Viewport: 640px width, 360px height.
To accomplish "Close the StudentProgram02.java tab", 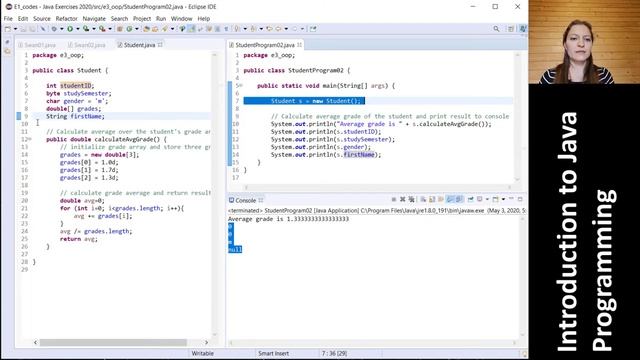I will click(x=300, y=44).
